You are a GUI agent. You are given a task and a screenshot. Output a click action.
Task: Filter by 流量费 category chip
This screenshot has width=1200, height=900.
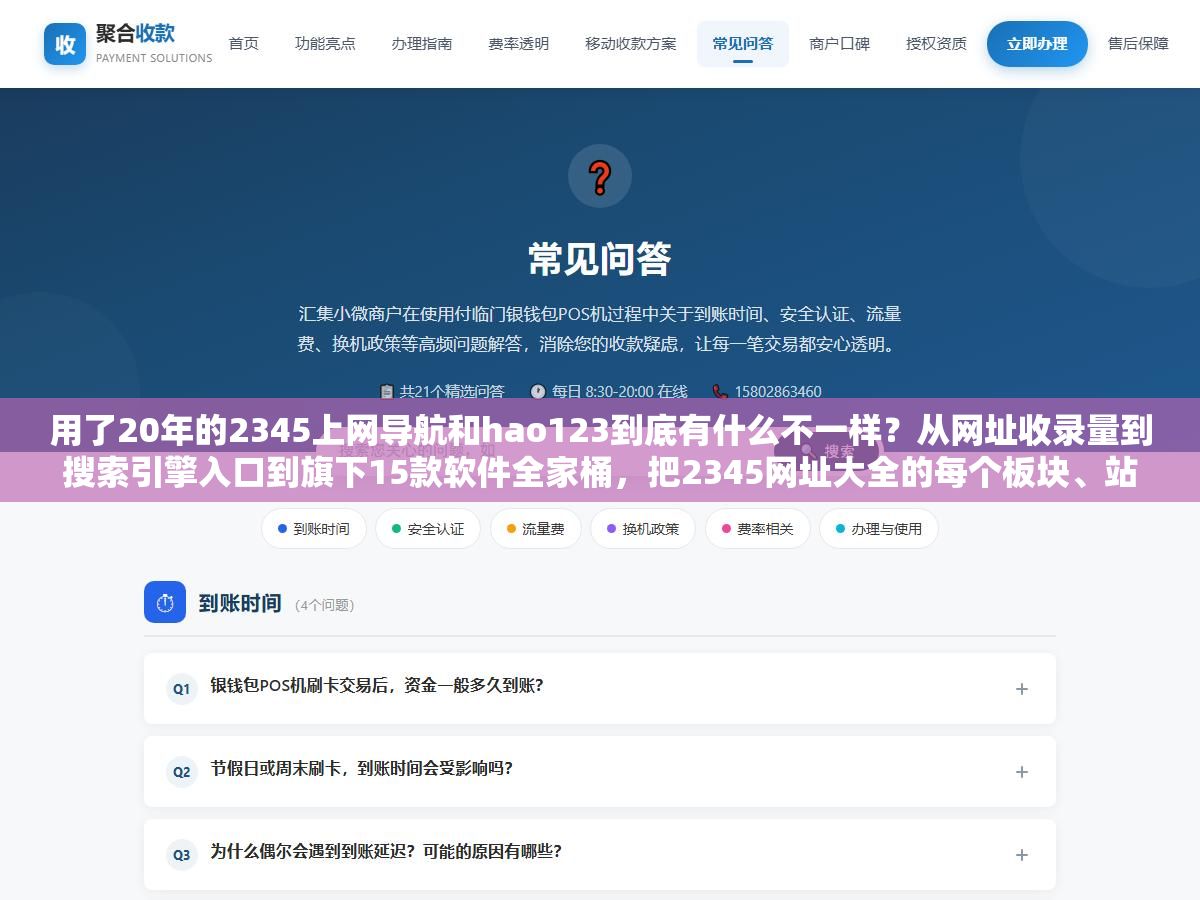(x=536, y=528)
